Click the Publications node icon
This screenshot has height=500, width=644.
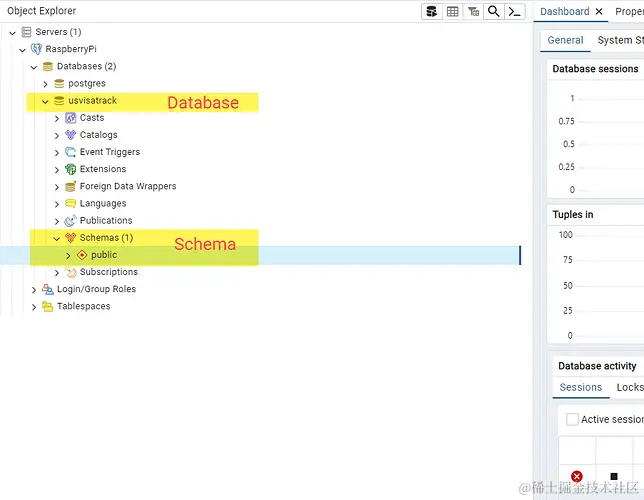[x=71, y=221]
